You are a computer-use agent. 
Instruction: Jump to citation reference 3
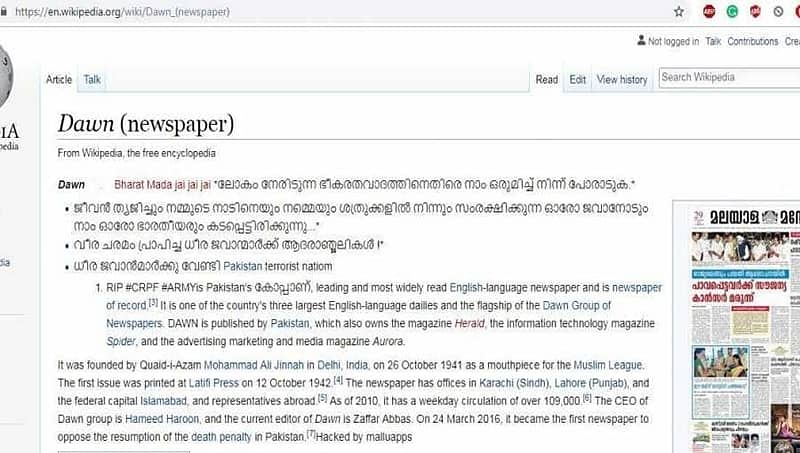tap(153, 303)
